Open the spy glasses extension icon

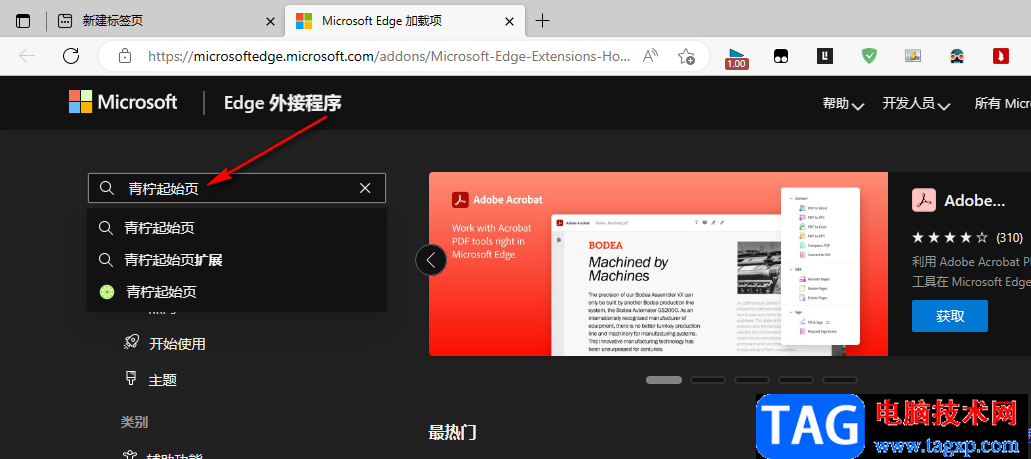click(x=957, y=57)
